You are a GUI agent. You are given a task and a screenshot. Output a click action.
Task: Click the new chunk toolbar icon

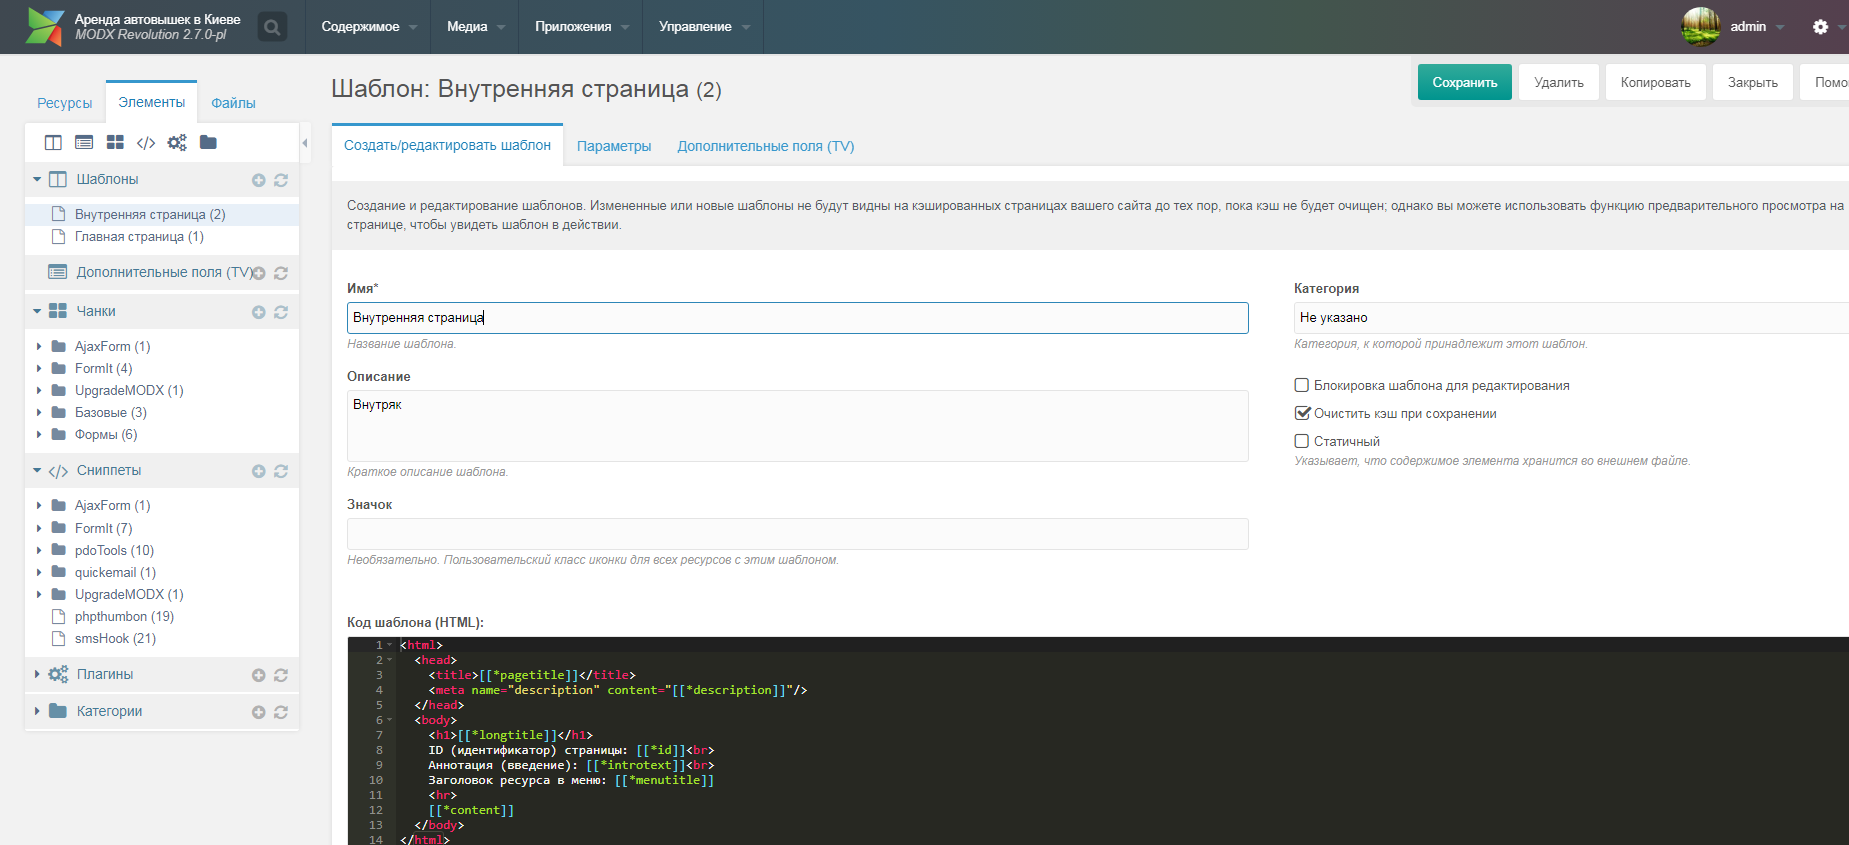pos(115,143)
